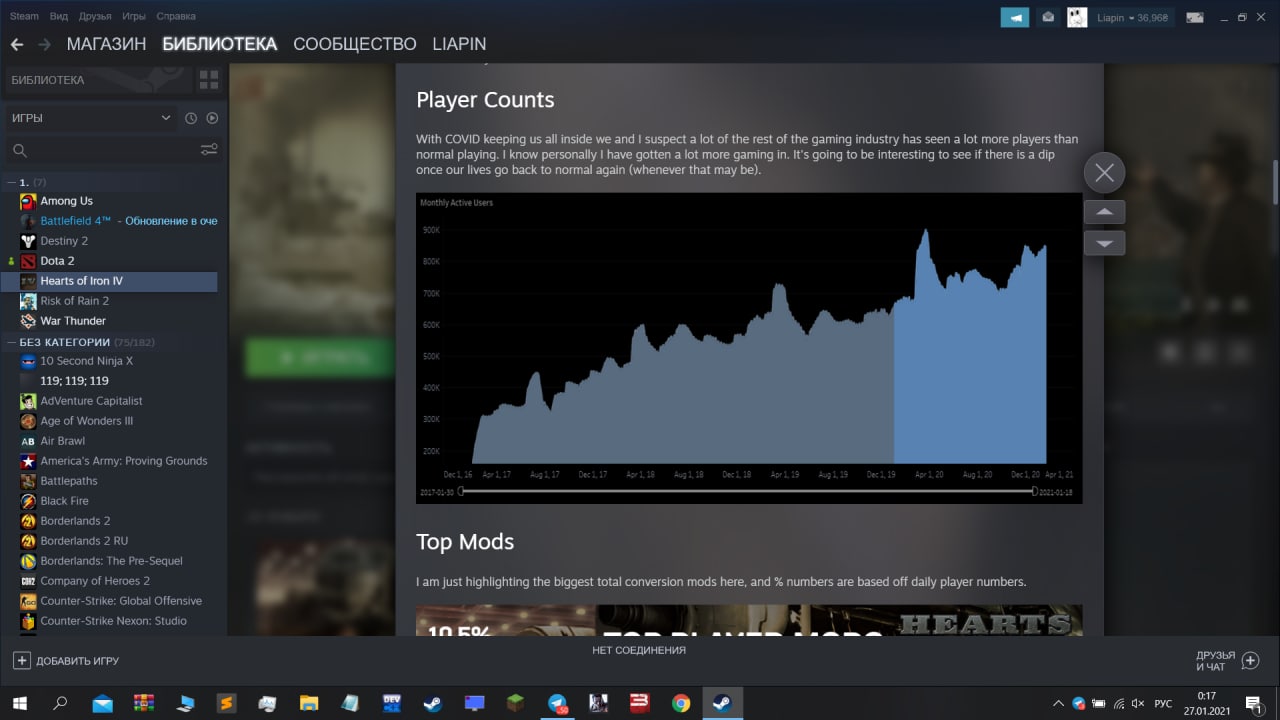Viewport: 1280px width, 720px height.
Task: Click the Steam announcements megaphone icon
Action: [x=1015, y=17]
